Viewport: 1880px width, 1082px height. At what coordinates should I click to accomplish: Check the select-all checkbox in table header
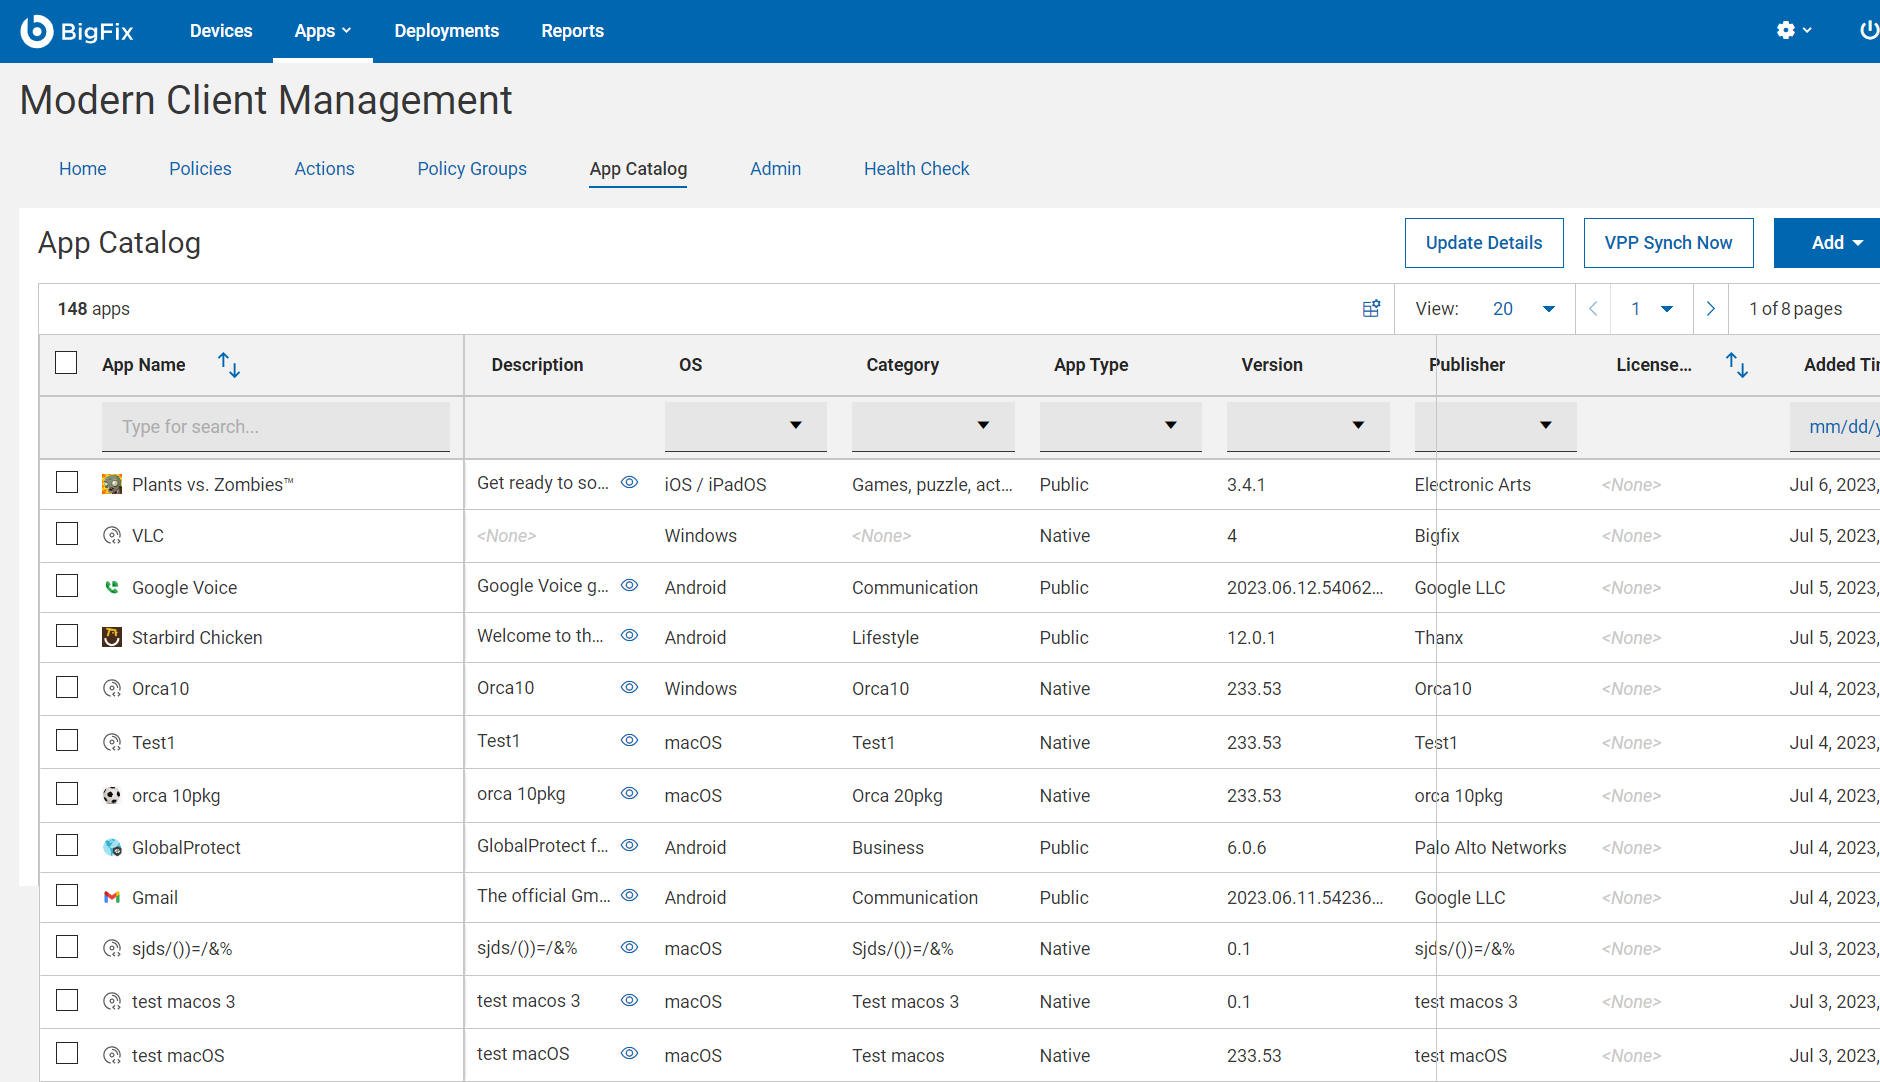point(66,362)
